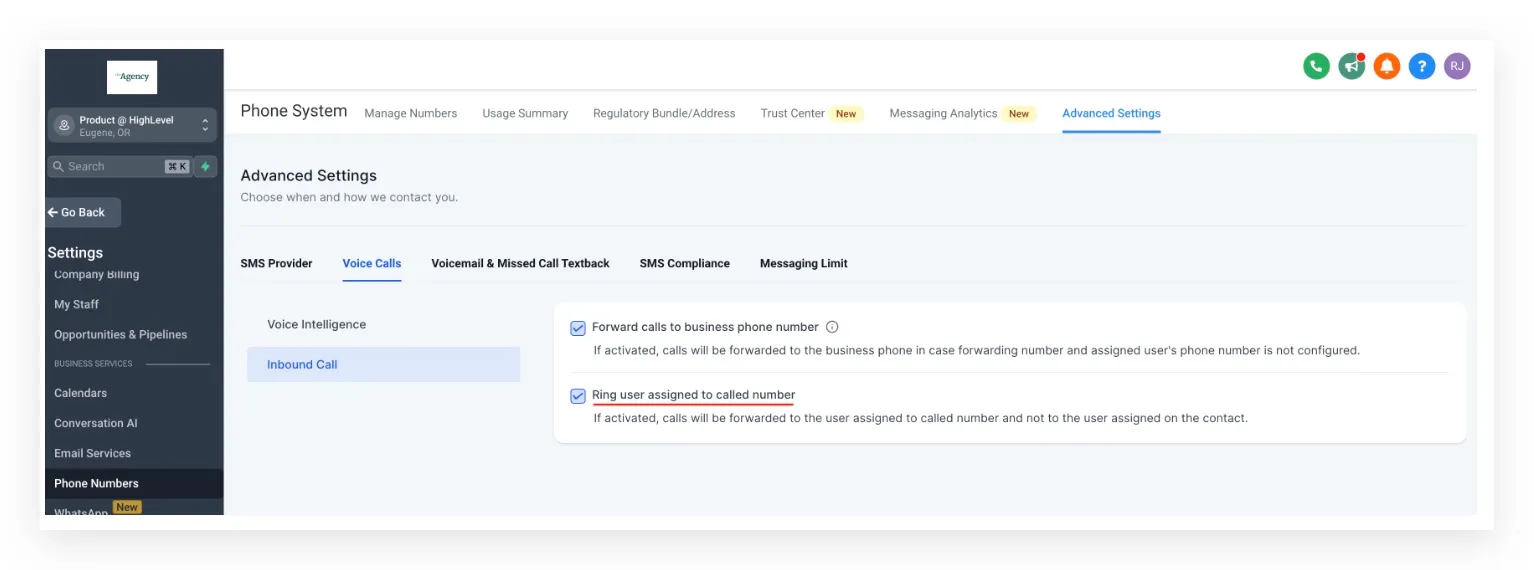Select the SMS Compliance tab
Image resolution: width=1534 pixels, height=570 pixels.
[x=685, y=263]
